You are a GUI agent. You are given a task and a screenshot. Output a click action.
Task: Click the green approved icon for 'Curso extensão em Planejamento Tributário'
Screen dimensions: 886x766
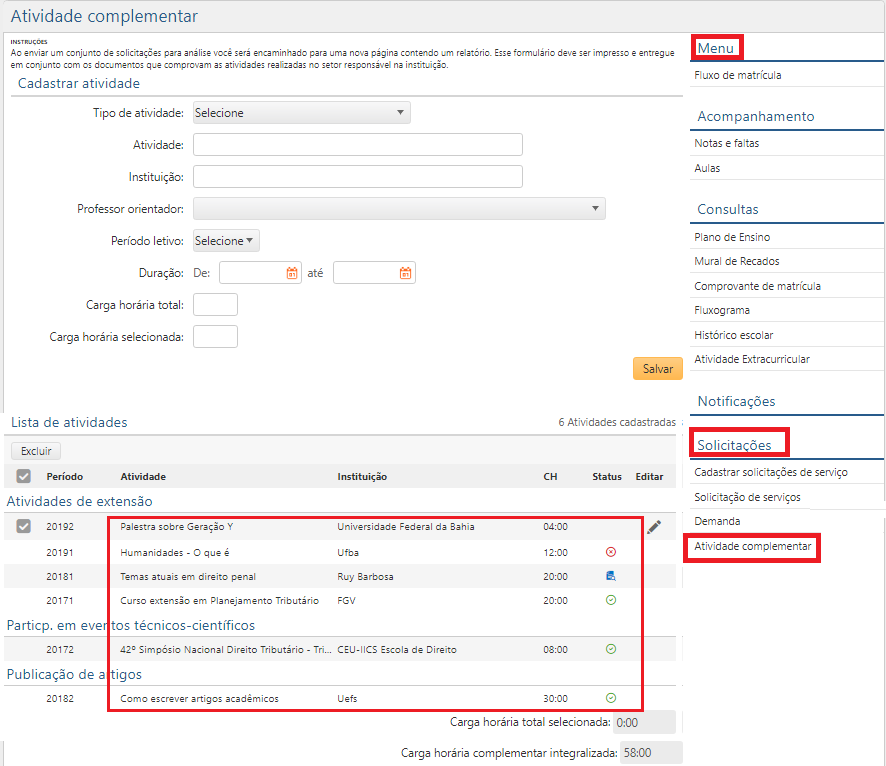[x=611, y=601]
